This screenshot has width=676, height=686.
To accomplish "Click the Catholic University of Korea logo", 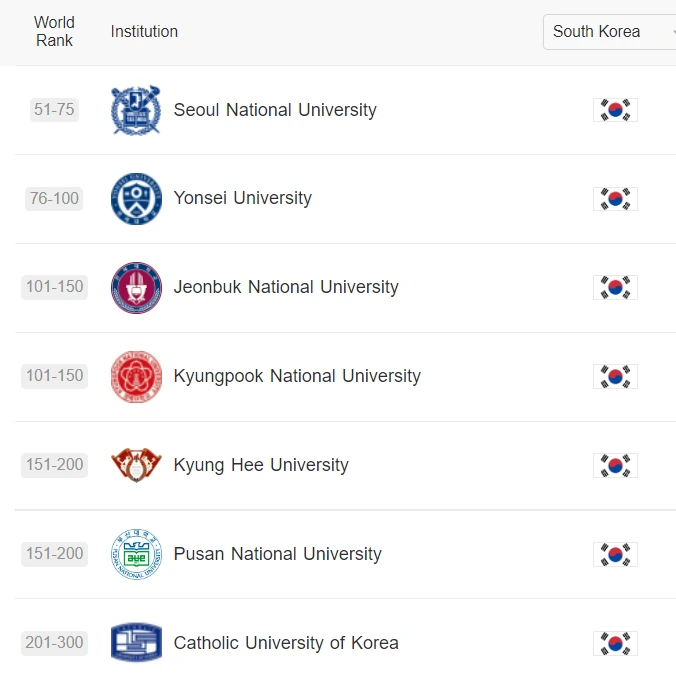I will [x=136, y=642].
